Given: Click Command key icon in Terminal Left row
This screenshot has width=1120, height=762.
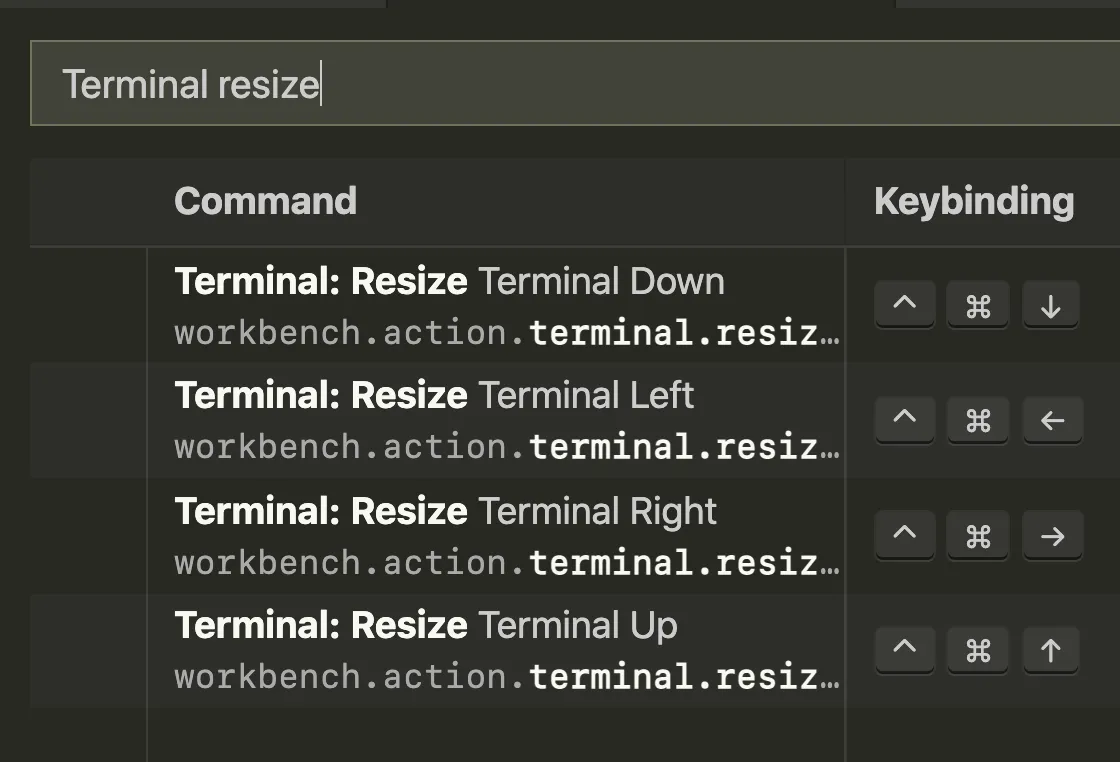Looking at the screenshot, I should 978,420.
